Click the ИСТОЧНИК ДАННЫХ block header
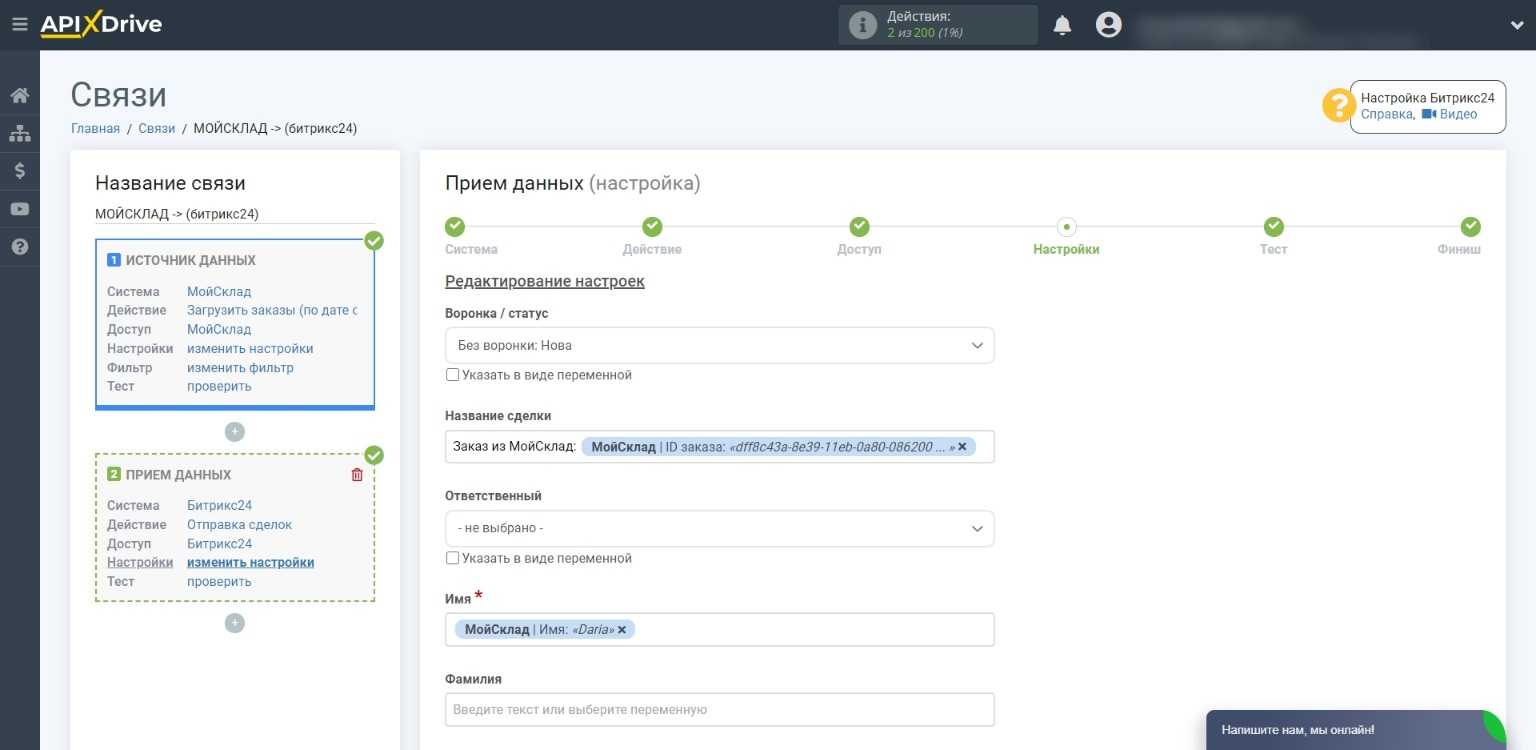Screen dimensions: 1536x750 coord(189,260)
